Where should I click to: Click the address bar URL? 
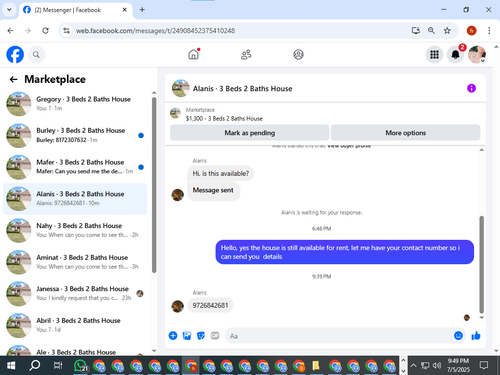coord(155,31)
